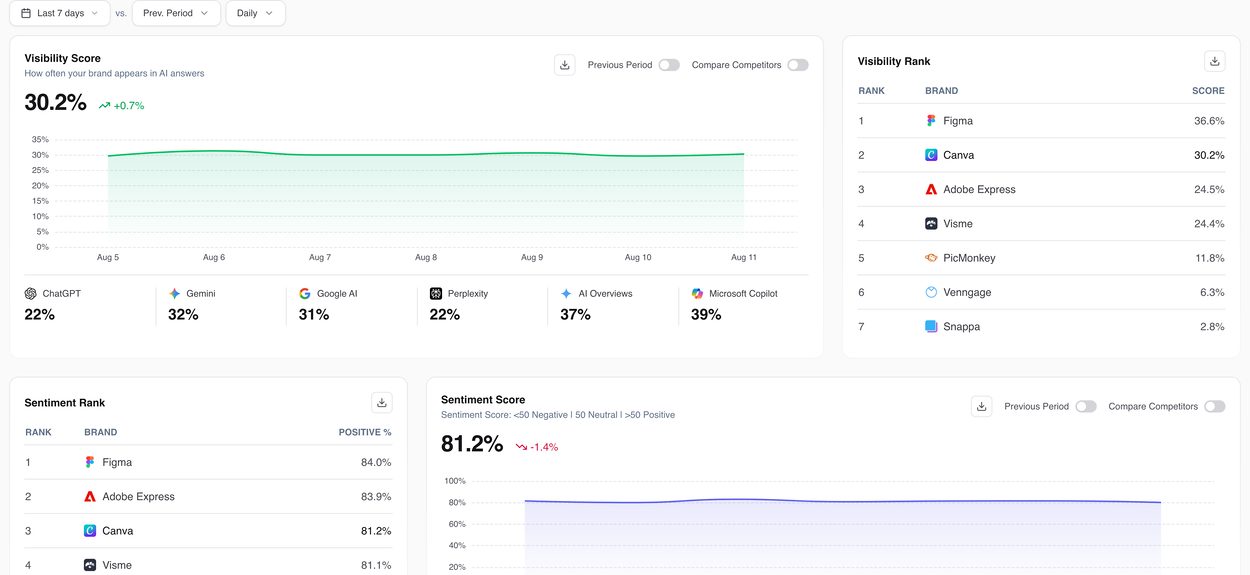The height and width of the screenshot is (575, 1250).
Task: Click Visme logo in Sentiment Rank
Action: 90,565
